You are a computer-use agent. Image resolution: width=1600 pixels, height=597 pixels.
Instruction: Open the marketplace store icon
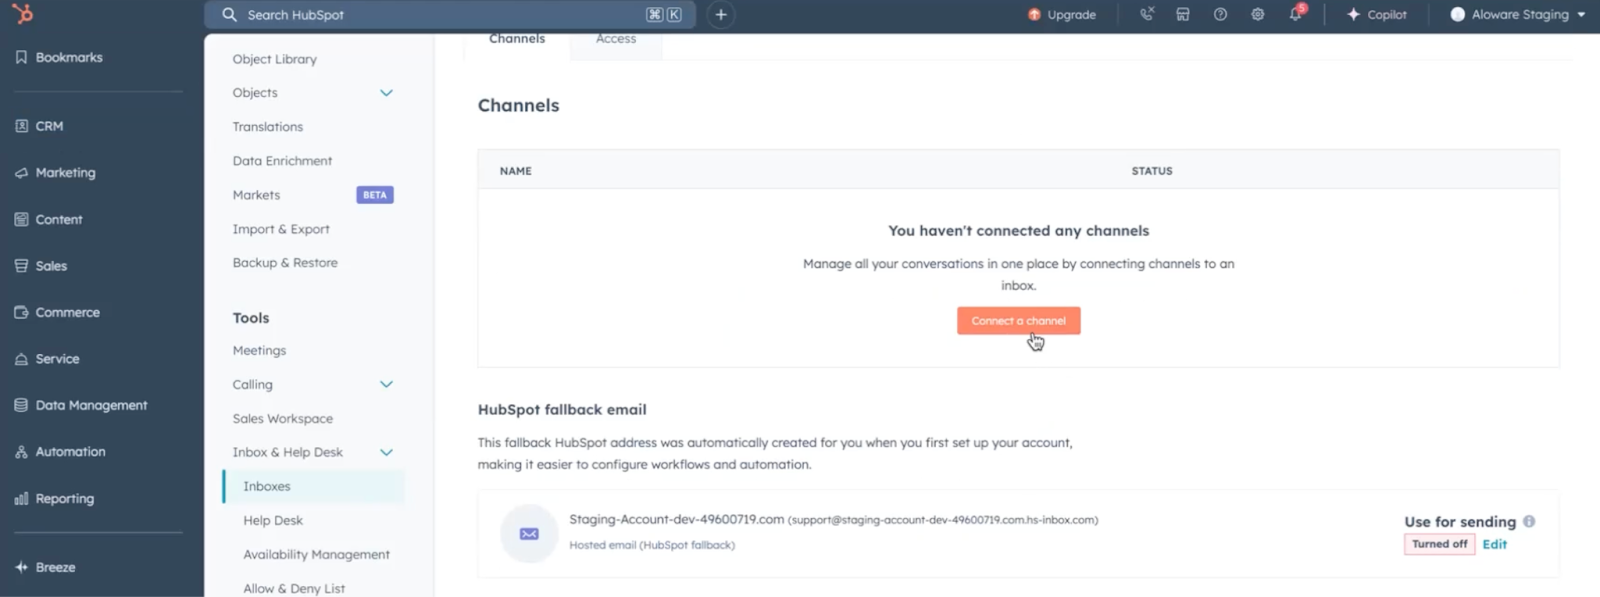click(x=1183, y=14)
